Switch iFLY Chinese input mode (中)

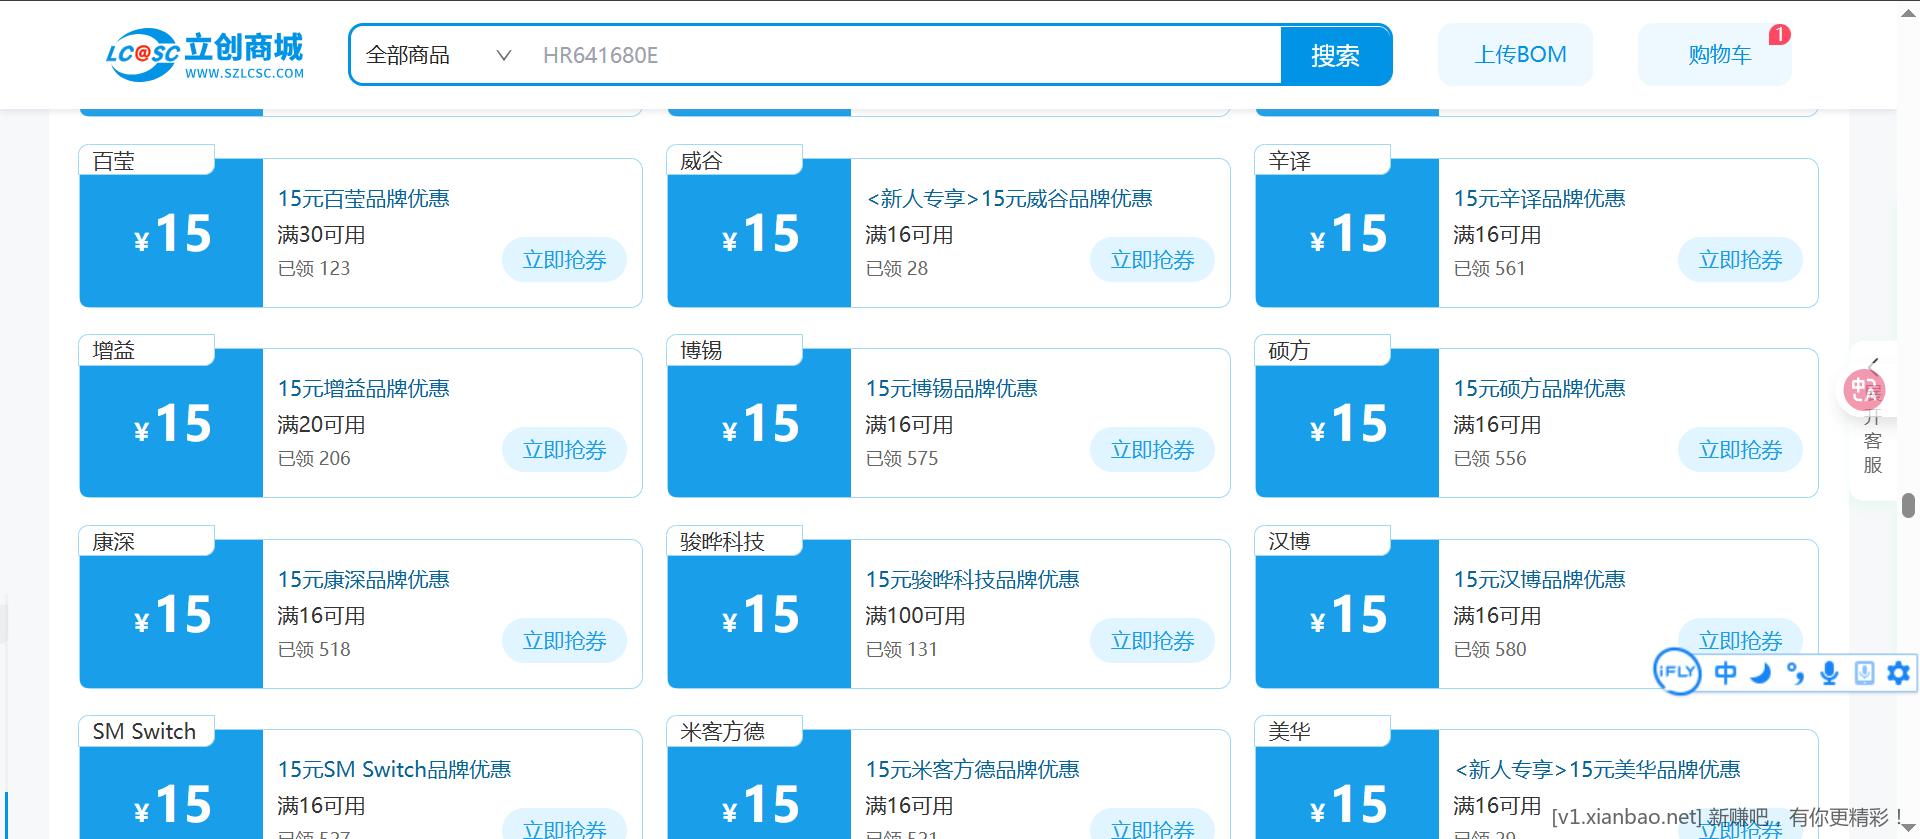tap(1726, 673)
